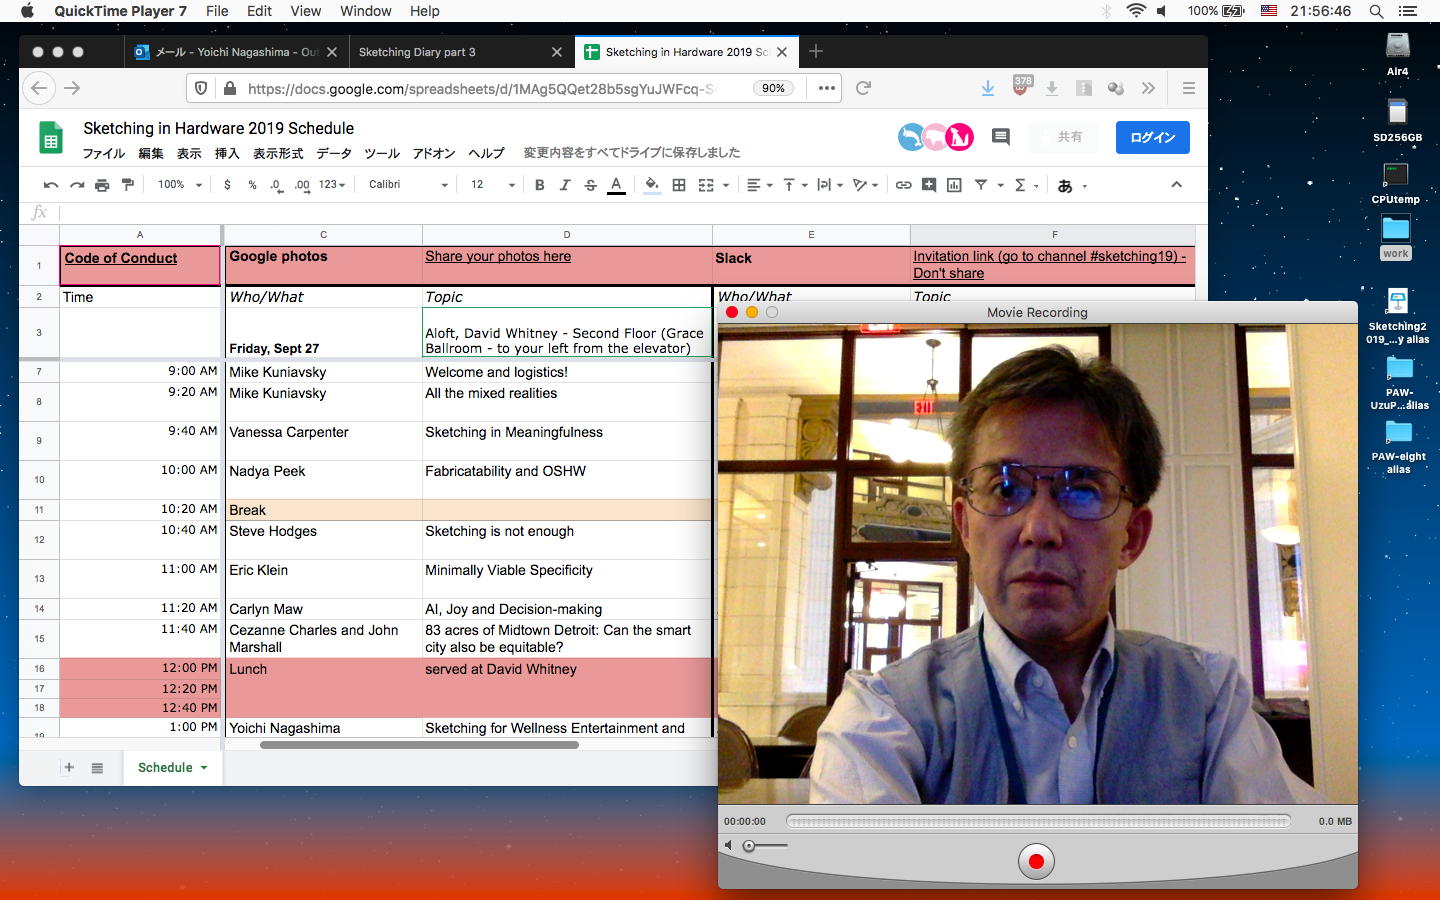Toggle bold formatting
The height and width of the screenshot is (900, 1440).
(540, 185)
